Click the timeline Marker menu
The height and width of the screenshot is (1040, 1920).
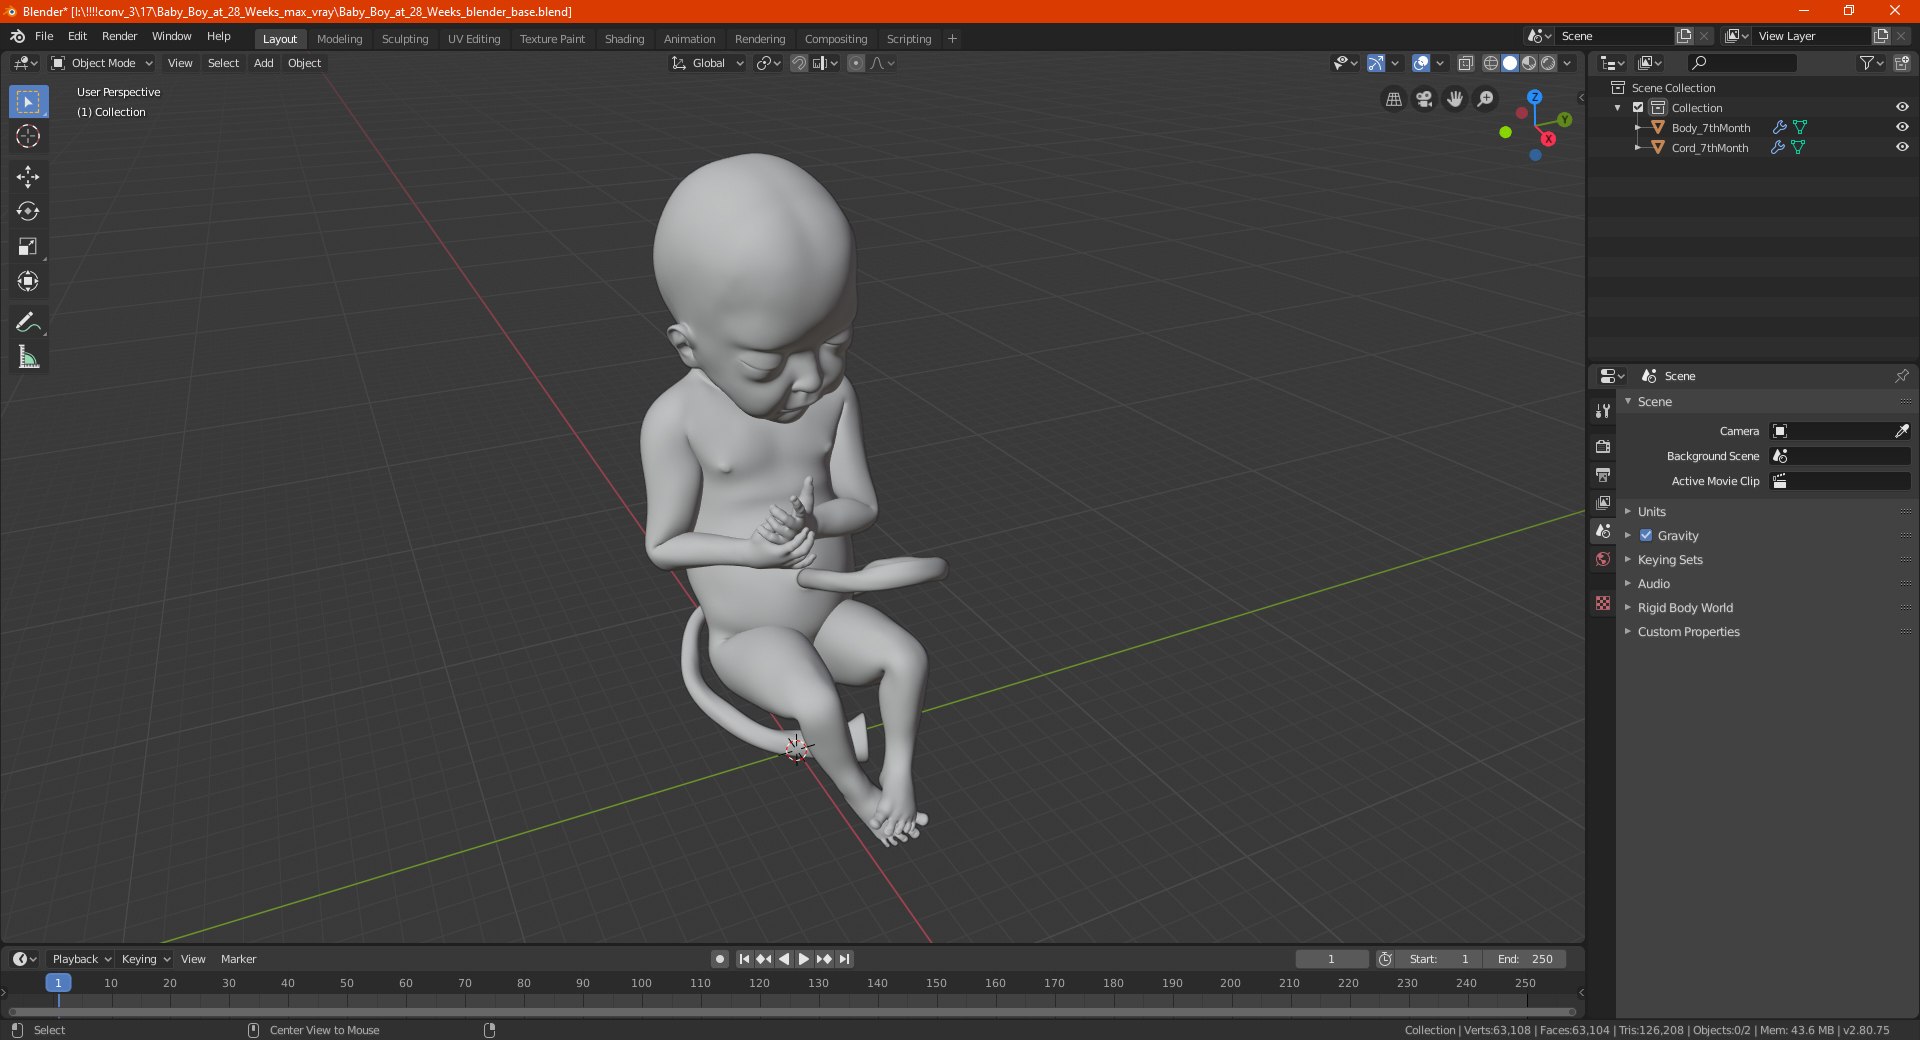point(238,959)
